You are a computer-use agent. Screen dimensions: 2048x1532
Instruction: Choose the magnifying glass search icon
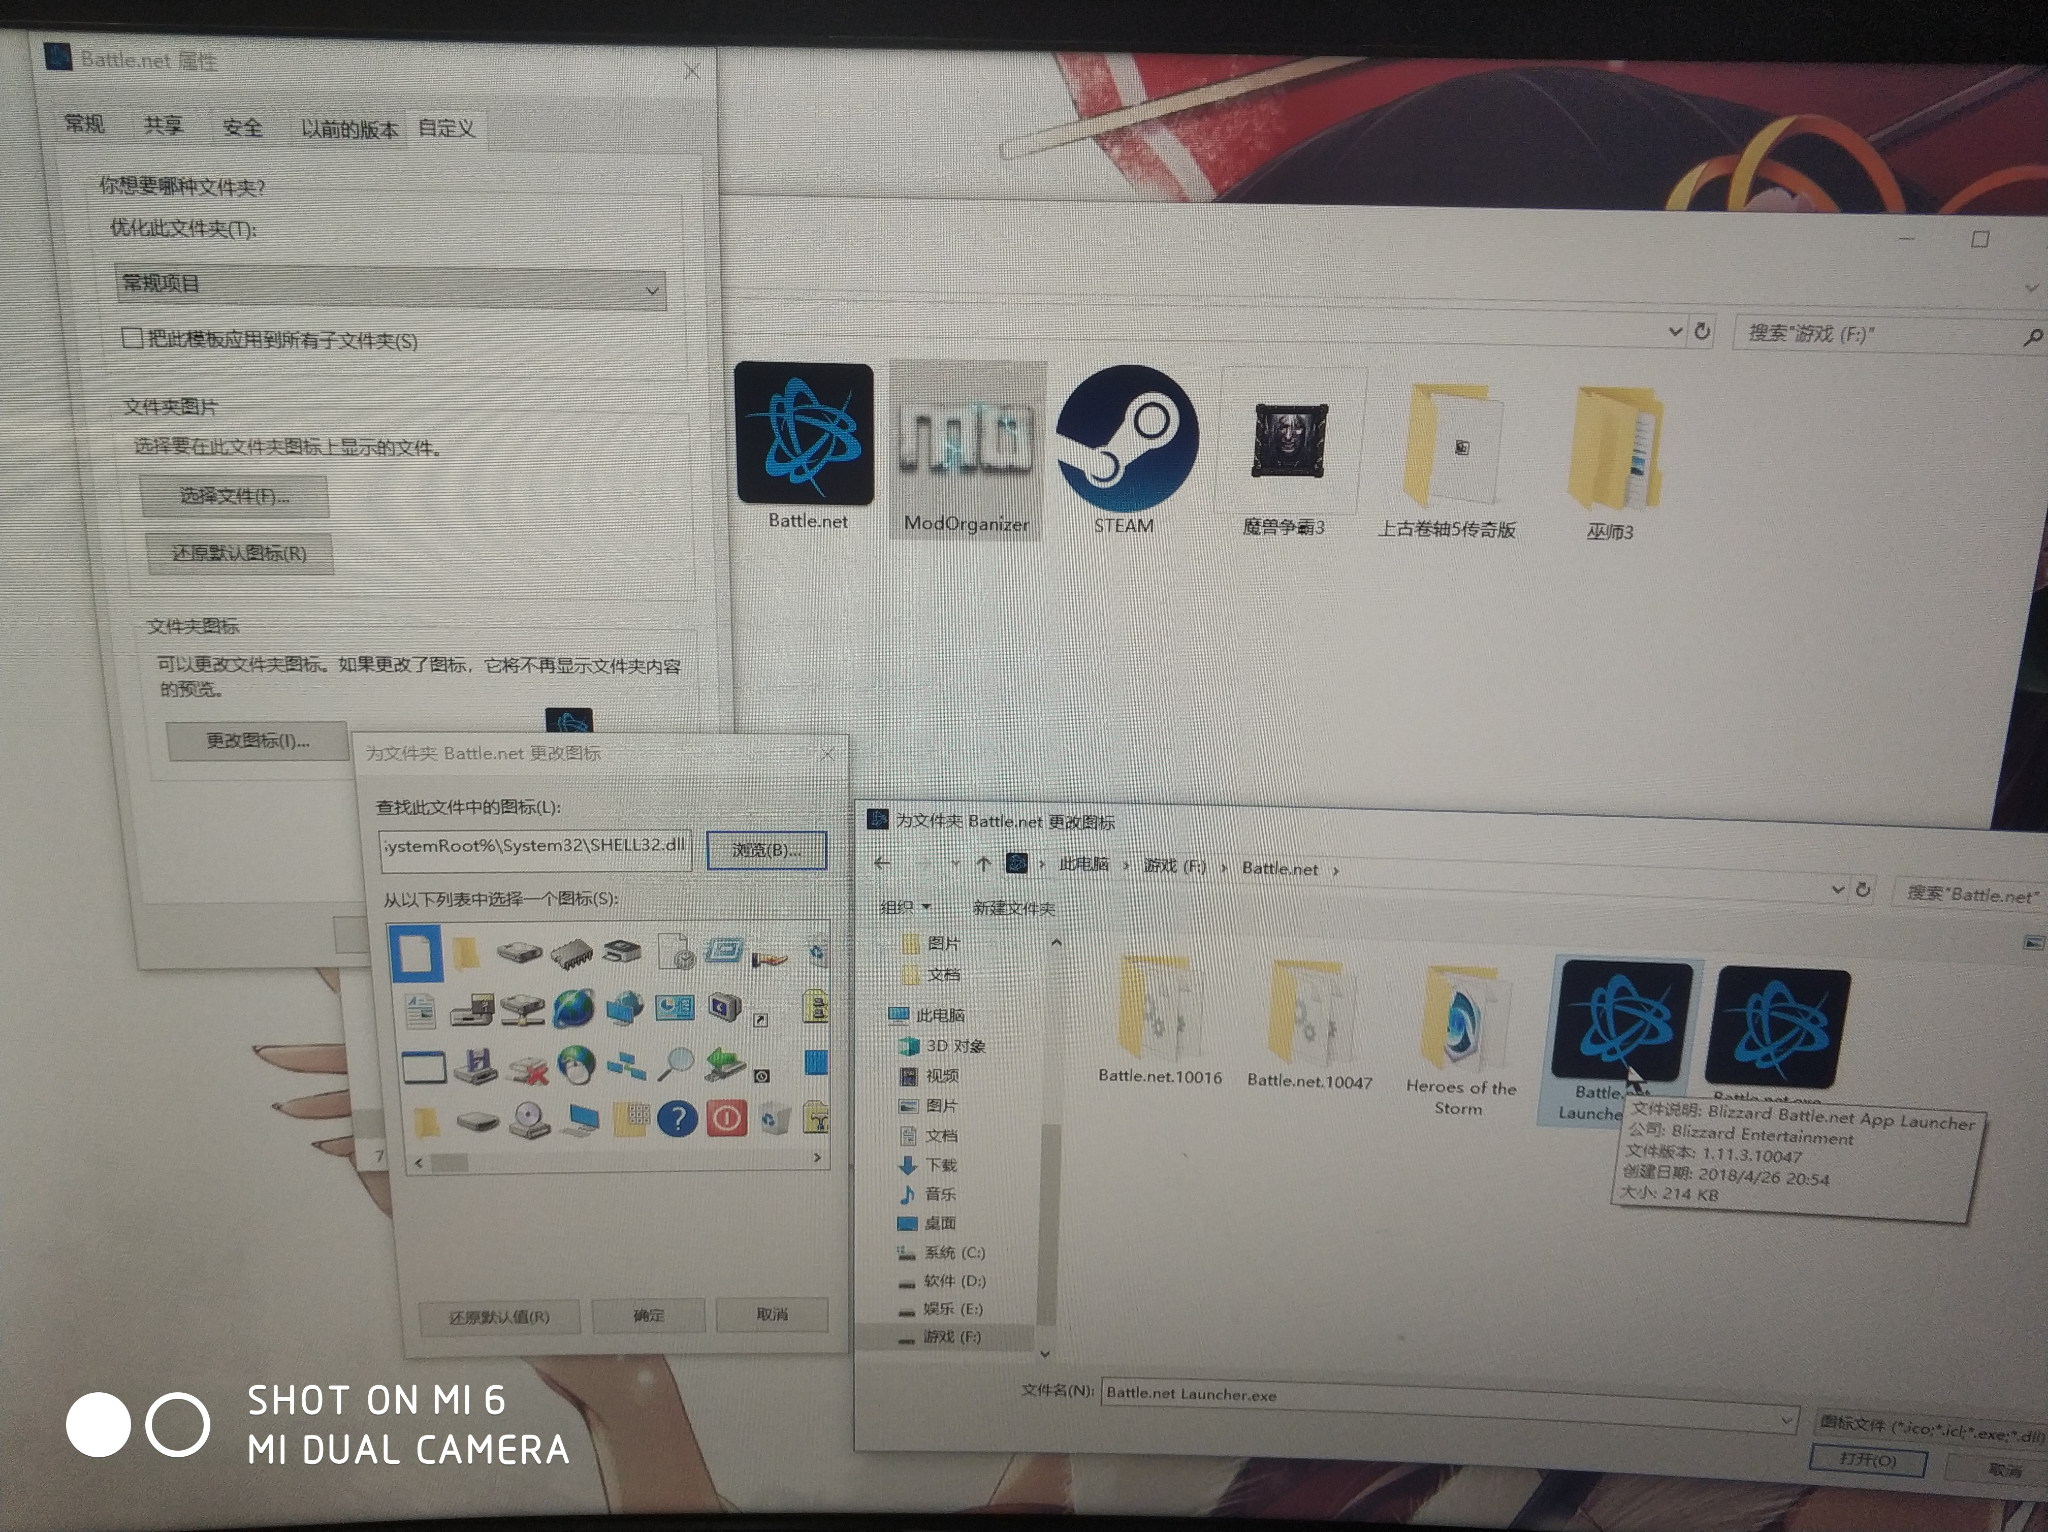pos(676,1063)
